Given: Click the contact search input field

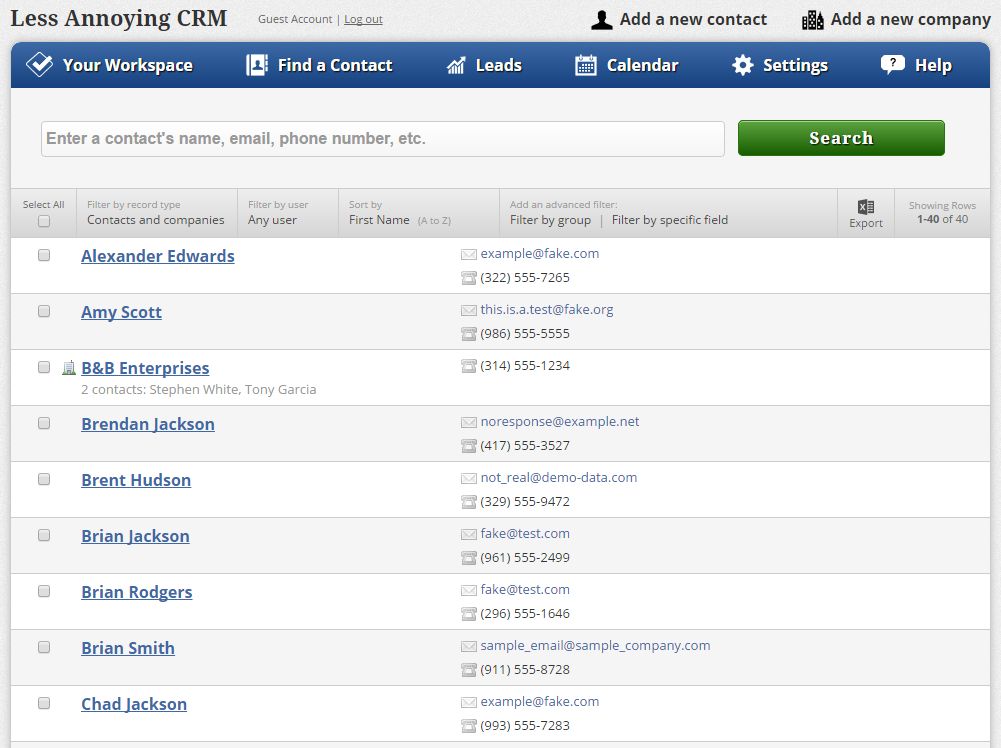Looking at the screenshot, I should (x=382, y=138).
